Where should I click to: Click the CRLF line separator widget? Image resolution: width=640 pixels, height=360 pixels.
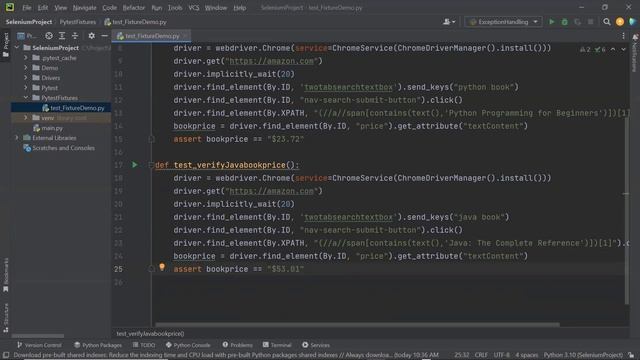481,355
